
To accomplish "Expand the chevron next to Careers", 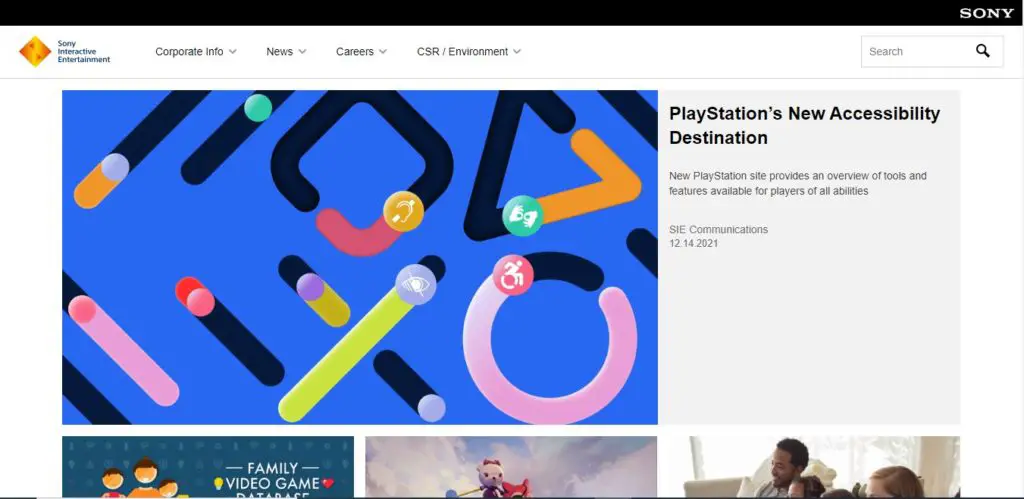I will pyautogui.click(x=383, y=52).
